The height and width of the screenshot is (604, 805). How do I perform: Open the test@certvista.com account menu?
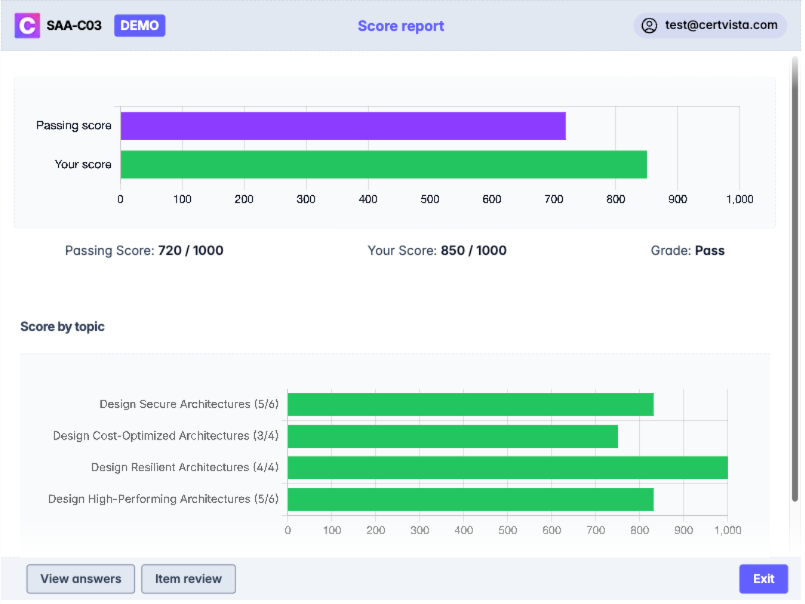tap(710, 25)
